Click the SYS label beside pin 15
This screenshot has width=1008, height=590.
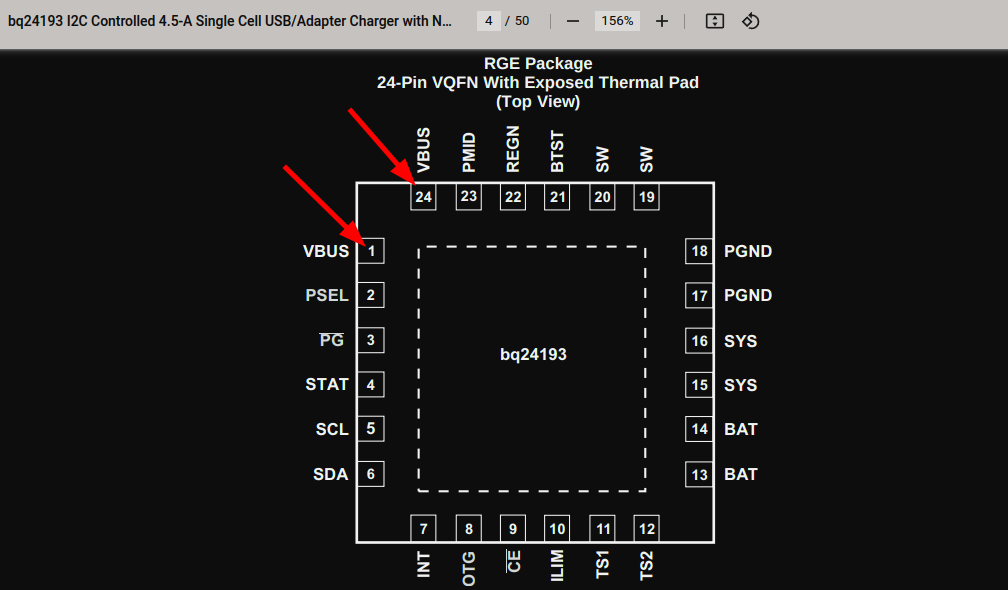[x=741, y=385]
